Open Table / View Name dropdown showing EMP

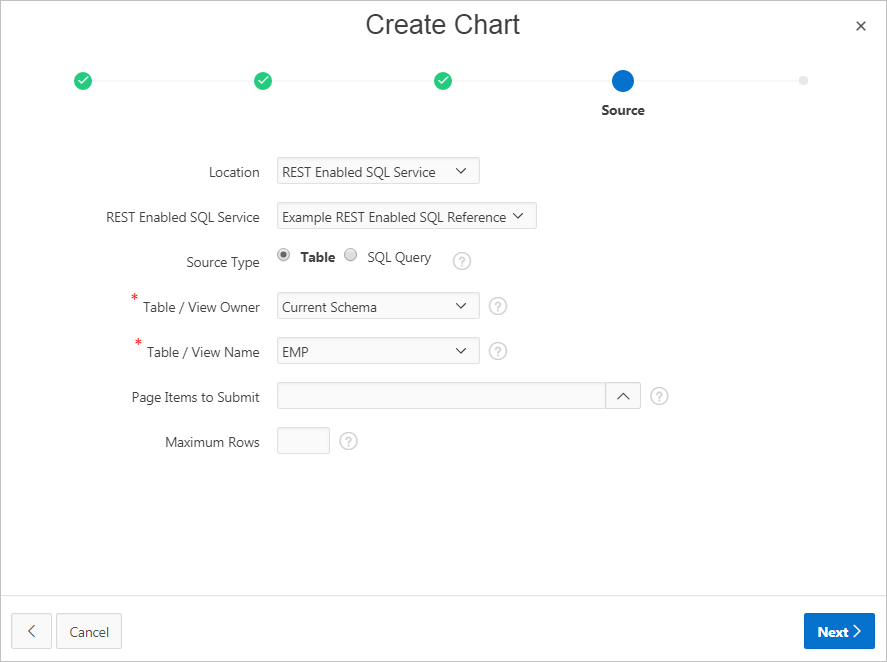pyautogui.click(x=378, y=351)
